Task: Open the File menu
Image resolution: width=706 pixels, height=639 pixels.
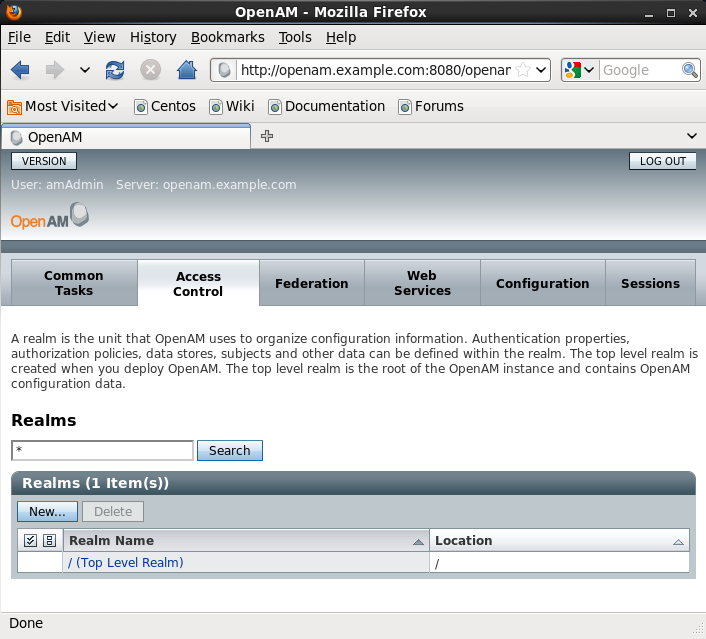Action: click(19, 37)
